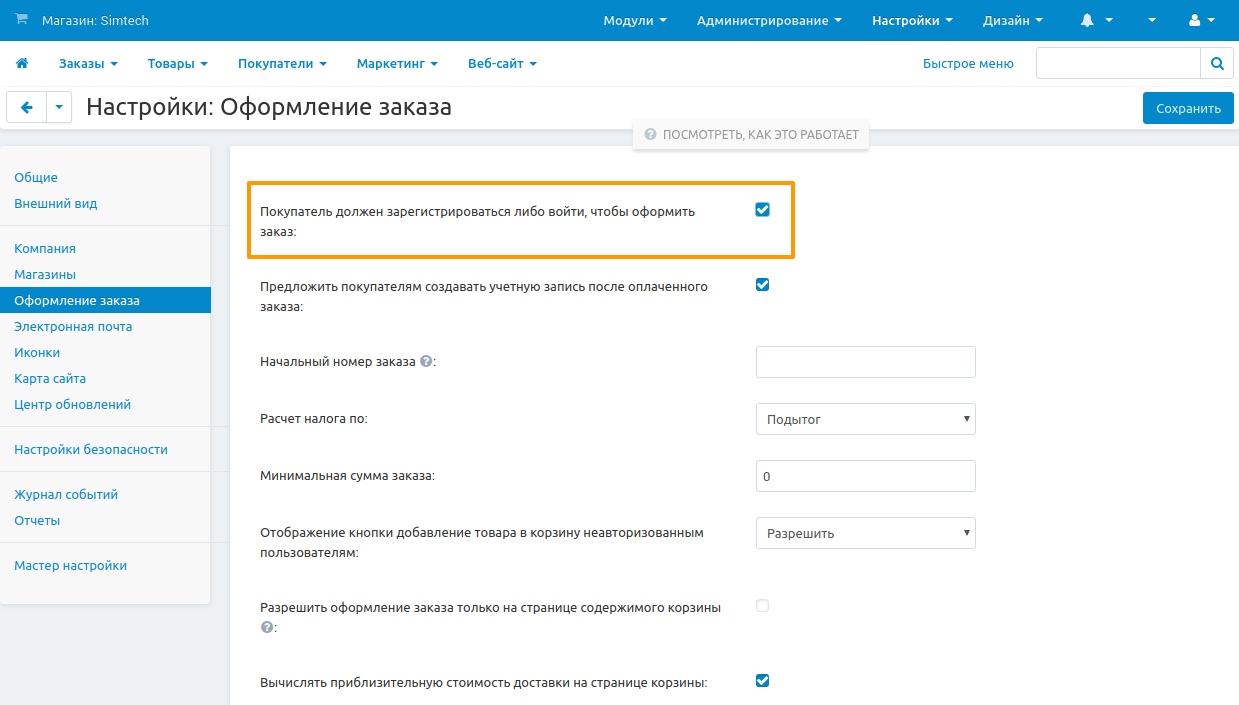Screen dimensions: 1239x705
Task: Click the search magnifier icon
Action: [x=1216, y=63]
